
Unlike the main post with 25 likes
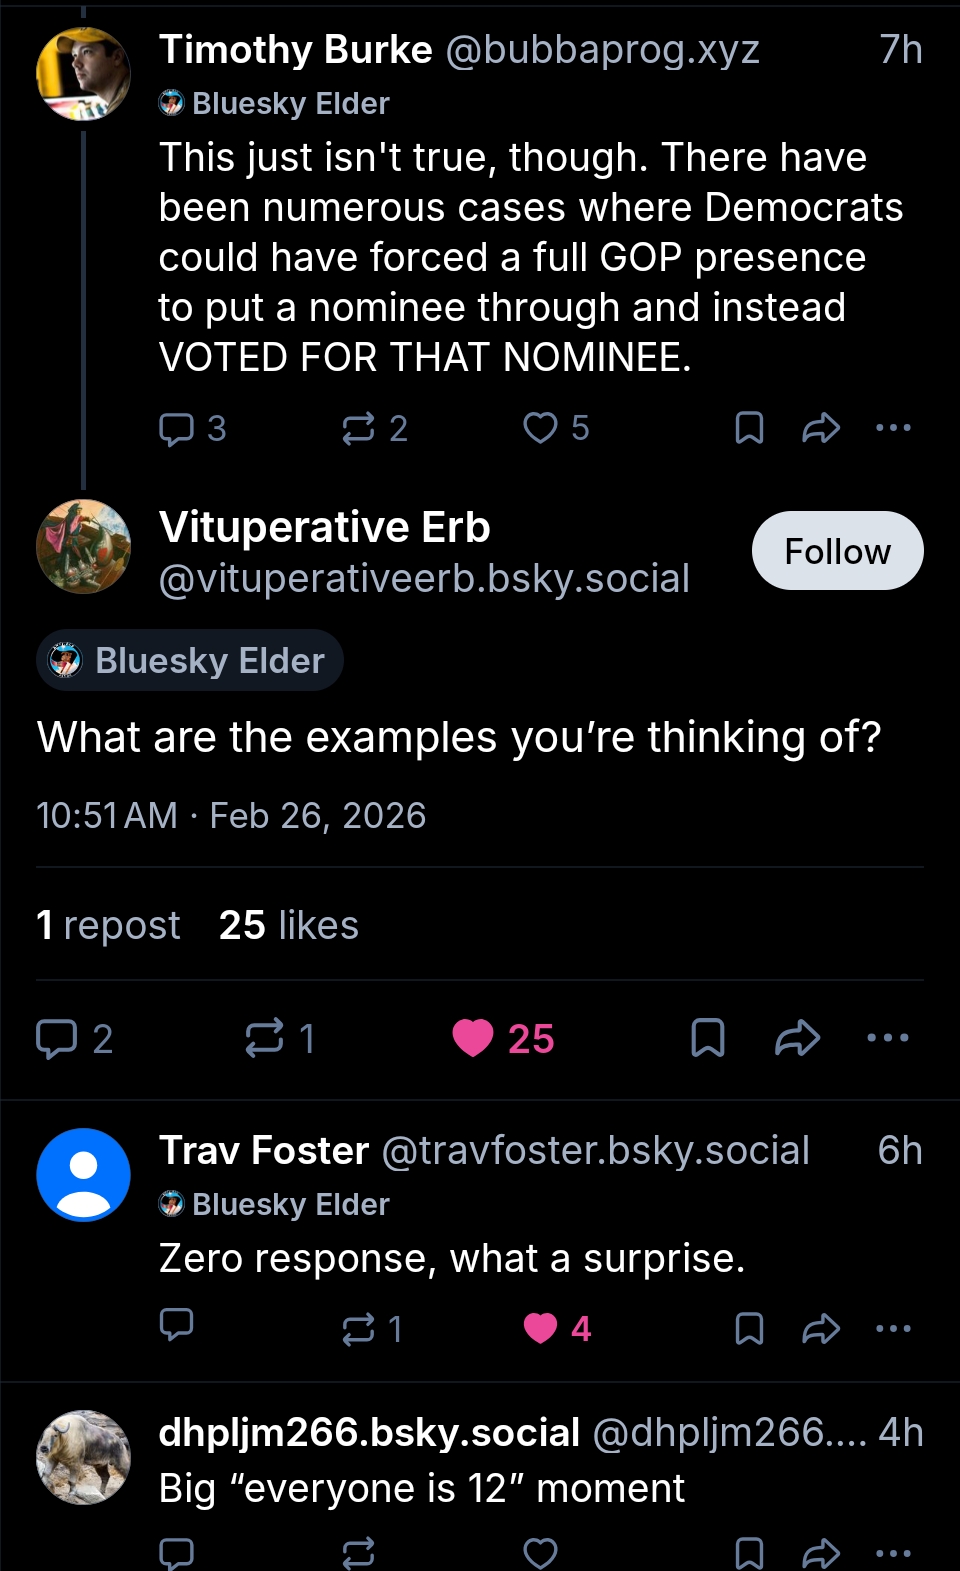coord(473,1038)
